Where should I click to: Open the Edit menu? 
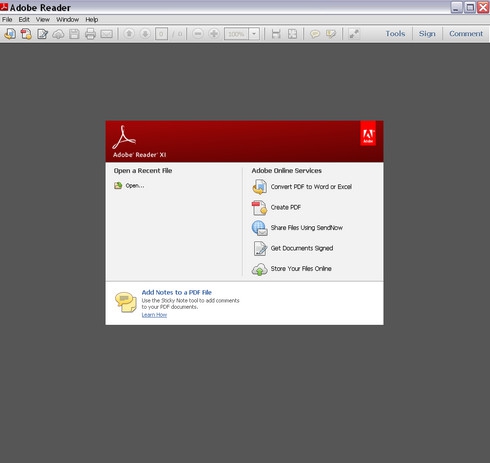click(x=24, y=19)
